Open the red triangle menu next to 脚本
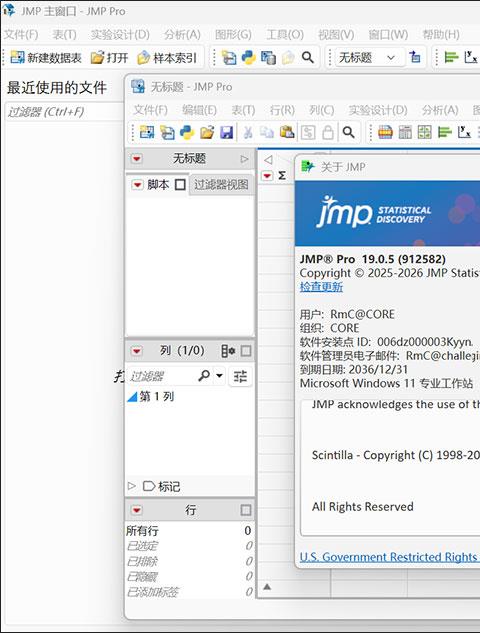 point(138,184)
